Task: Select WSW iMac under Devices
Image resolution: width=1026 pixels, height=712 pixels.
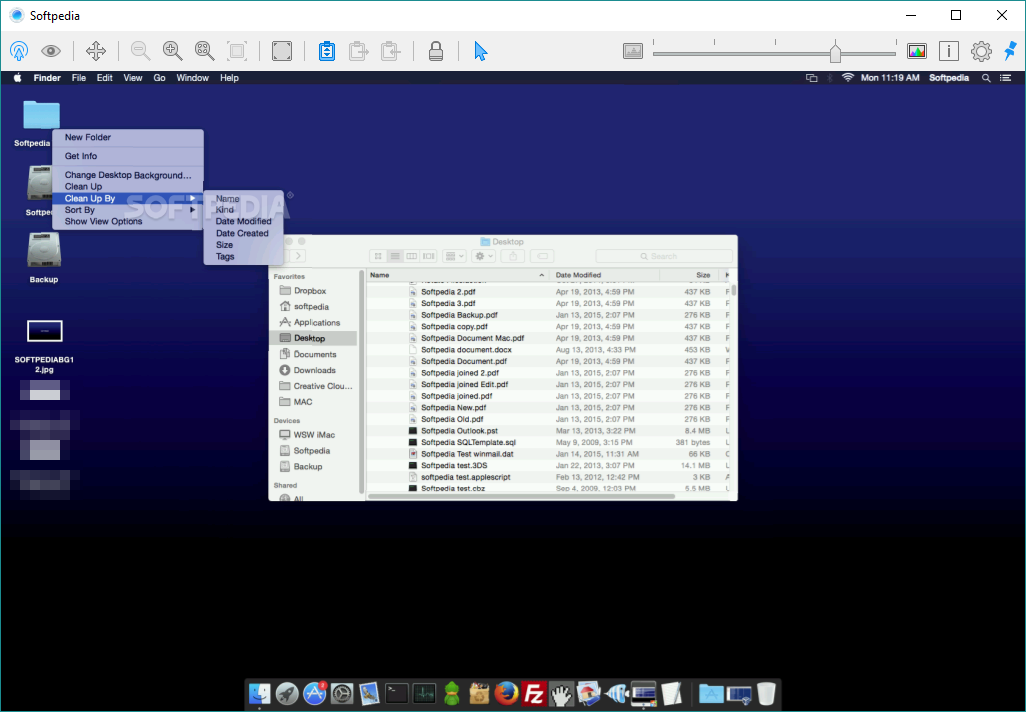Action: [x=314, y=435]
